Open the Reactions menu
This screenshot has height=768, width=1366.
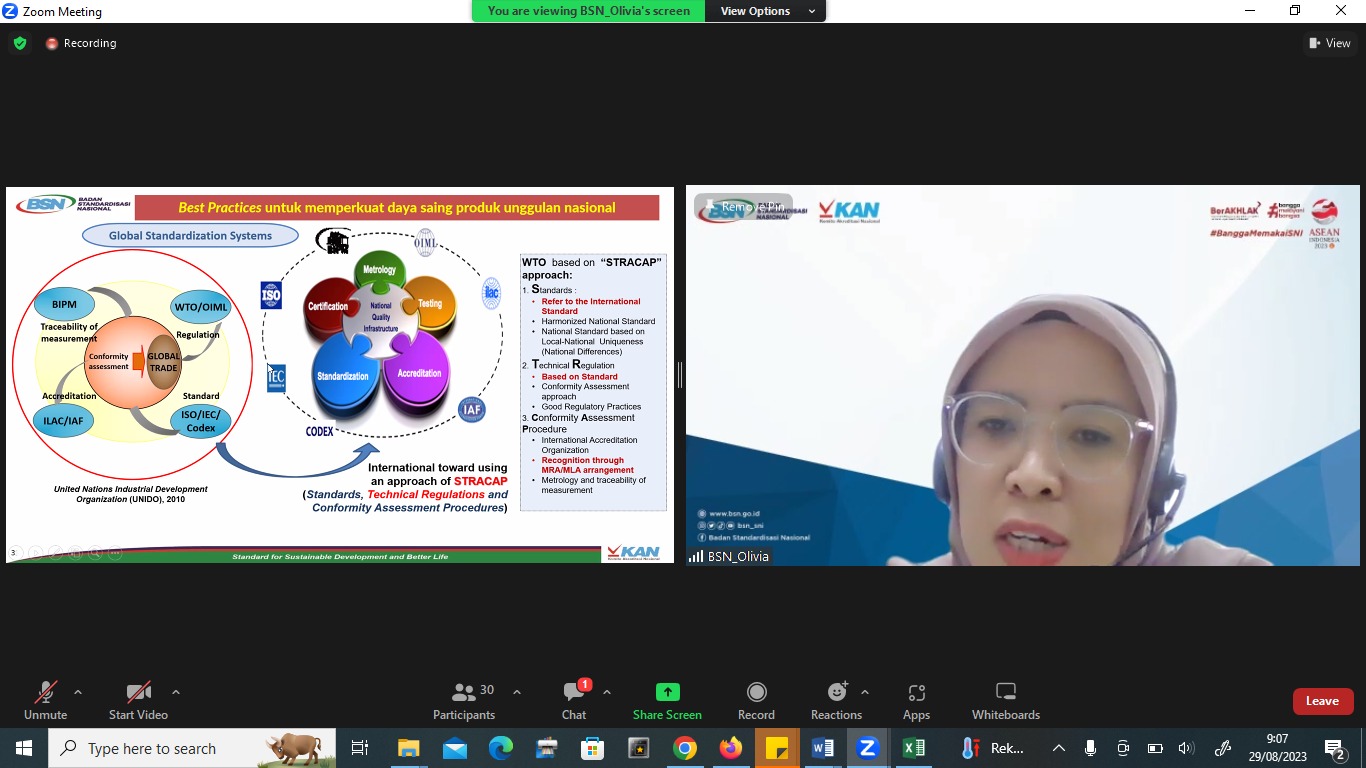pyautogui.click(x=836, y=701)
